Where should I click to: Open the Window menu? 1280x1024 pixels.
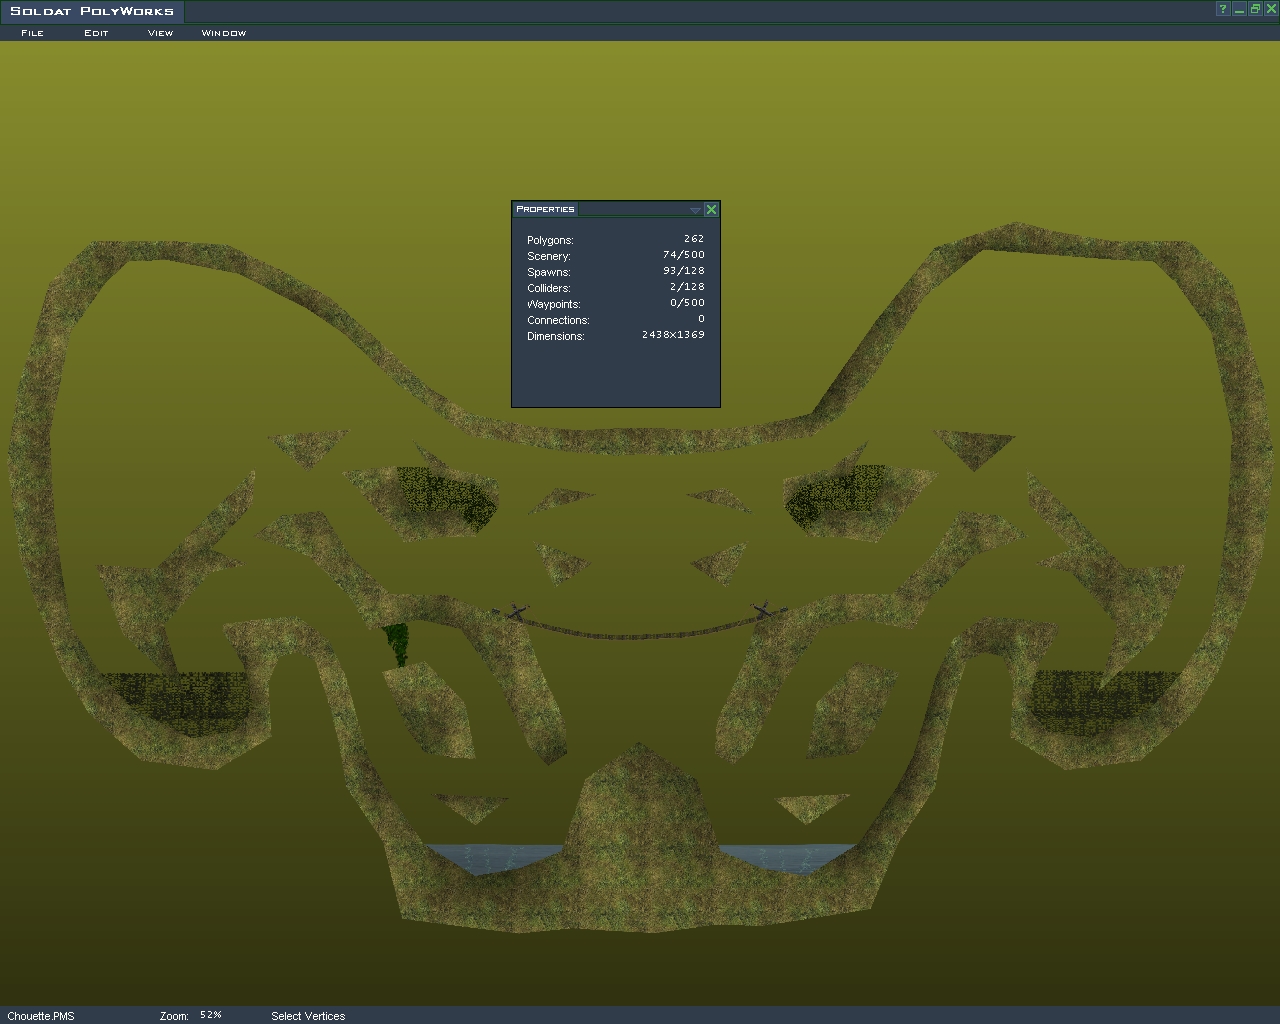point(223,33)
